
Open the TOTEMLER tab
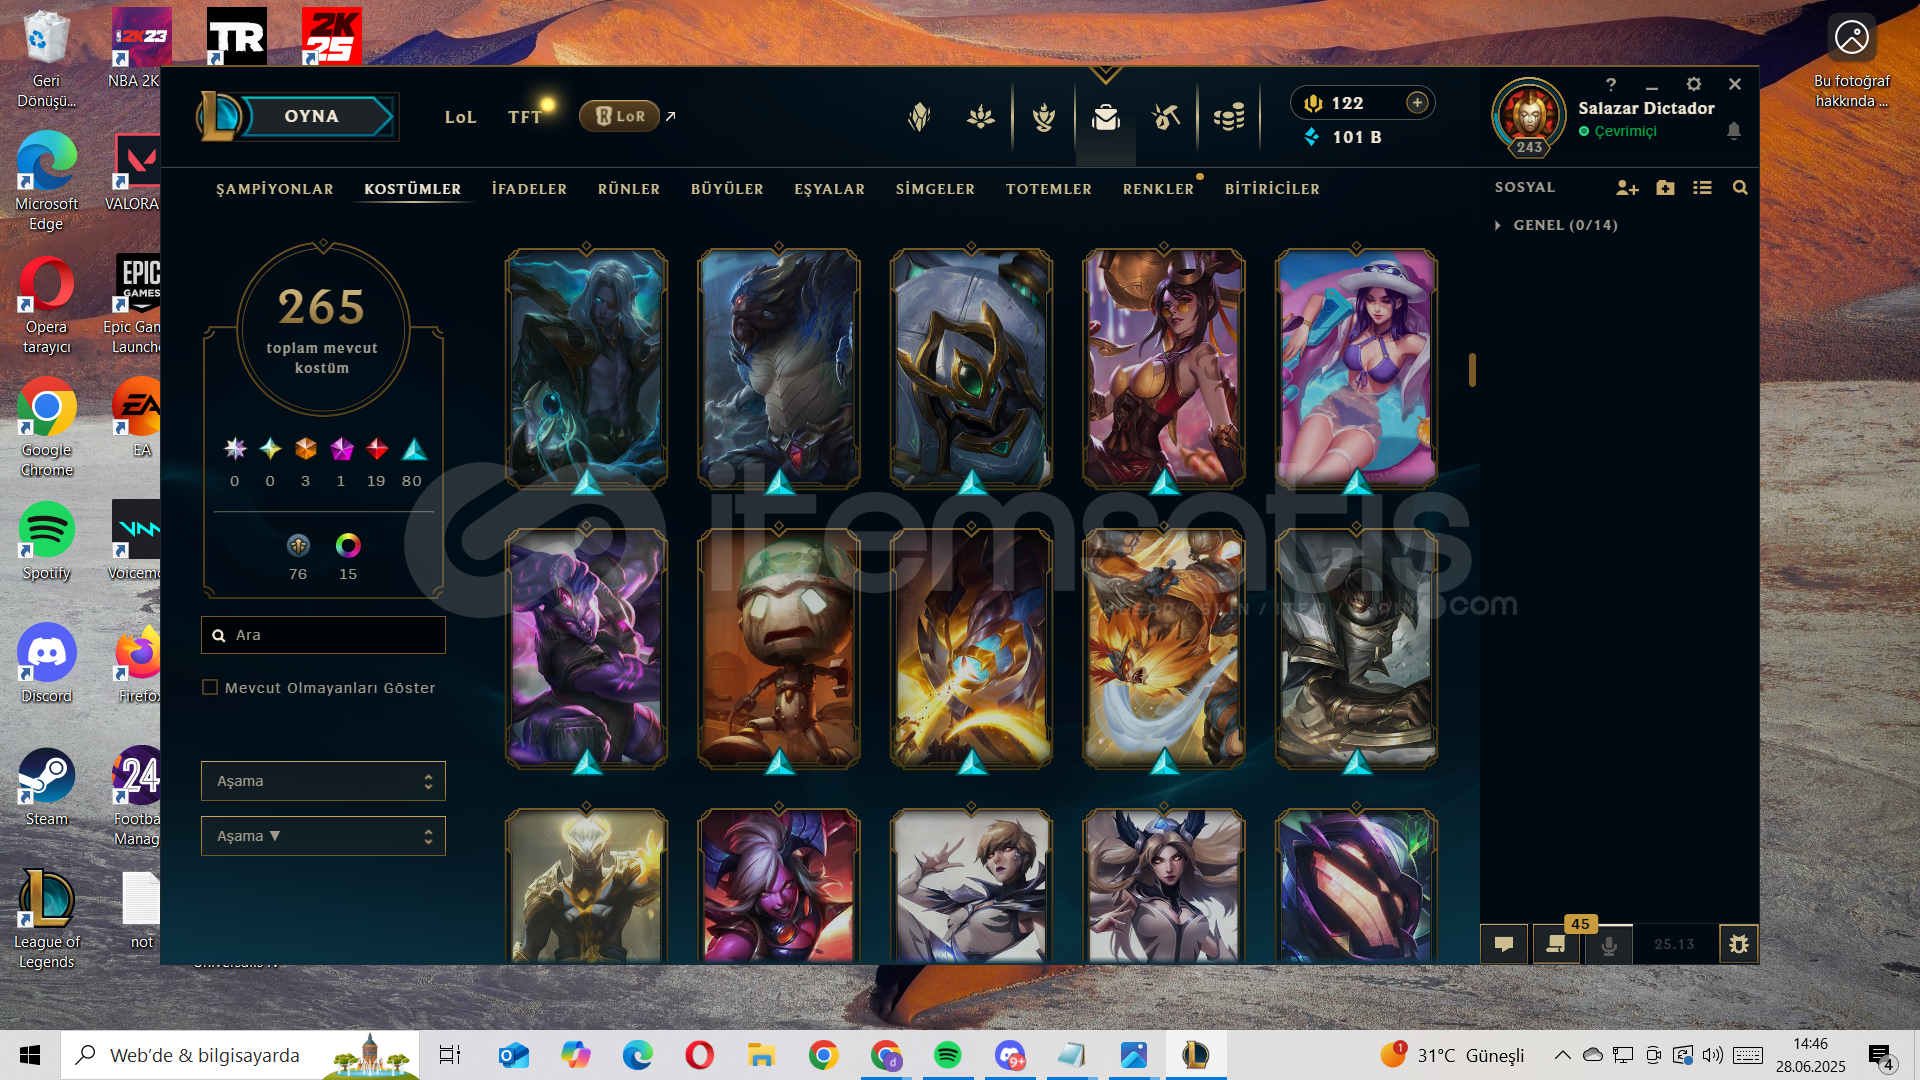pyautogui.click(x=1049, y=189)
